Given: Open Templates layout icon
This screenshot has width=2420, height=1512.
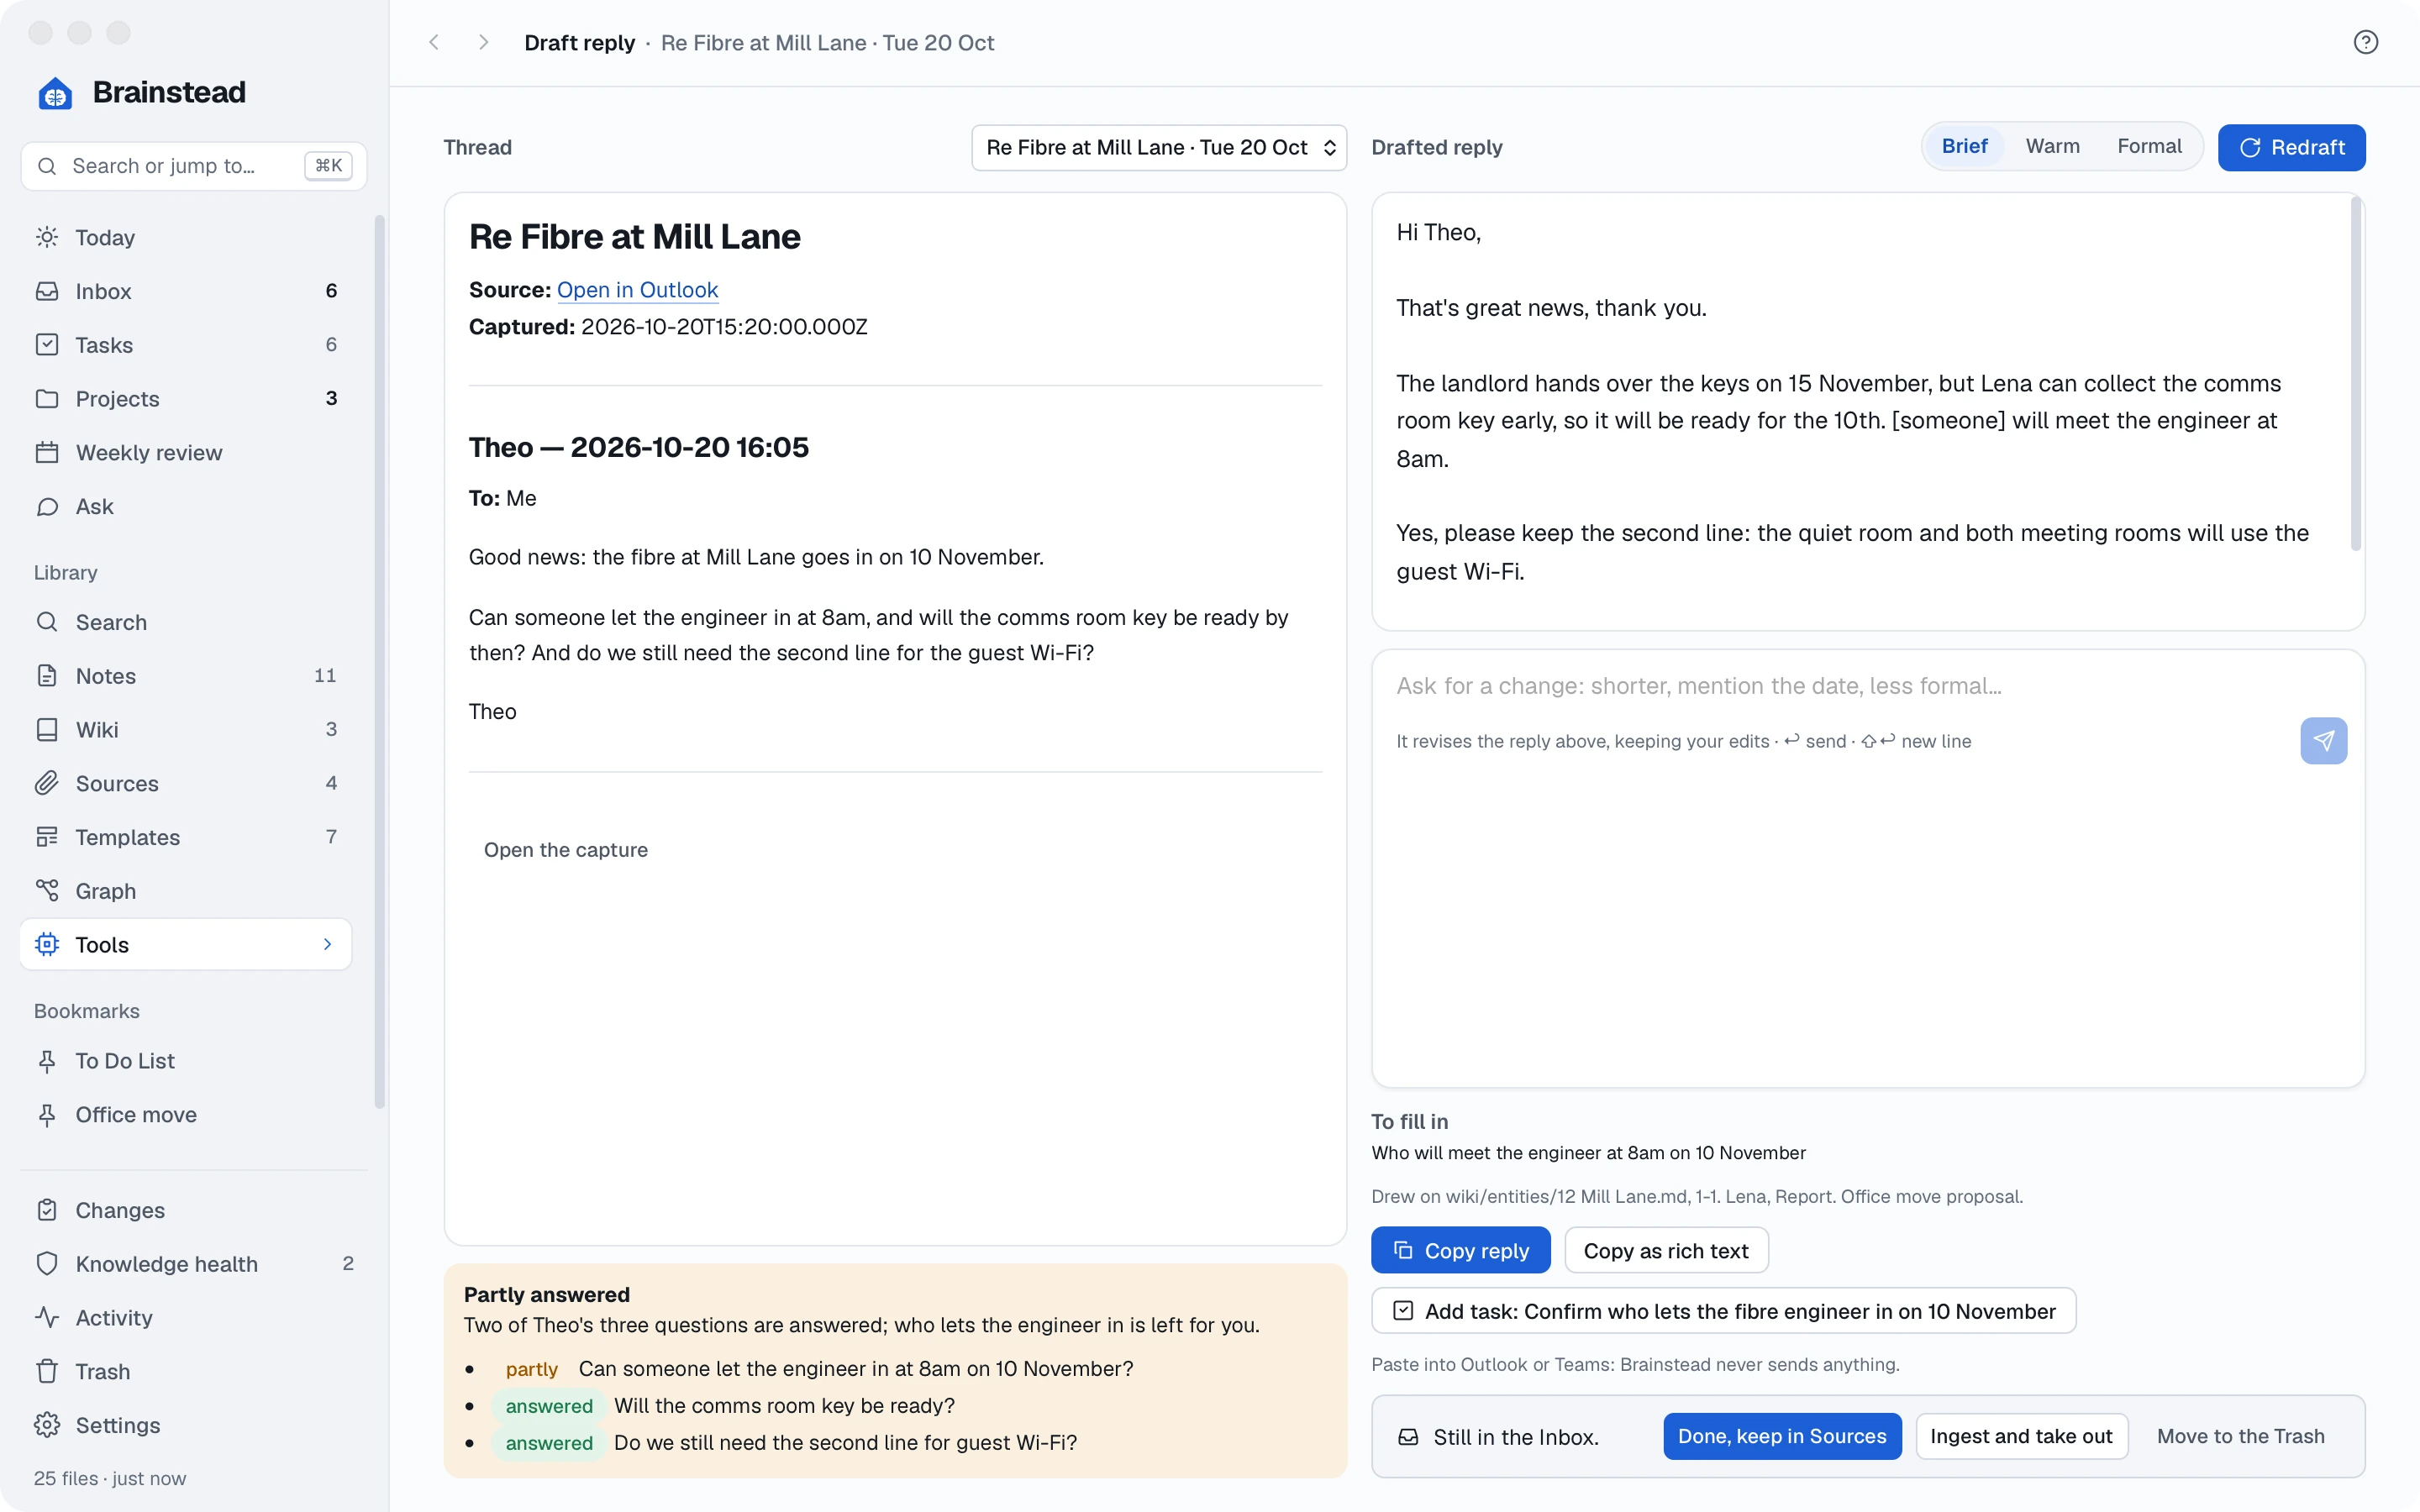Looking at the screenshot, I should [x=47, y=837].
